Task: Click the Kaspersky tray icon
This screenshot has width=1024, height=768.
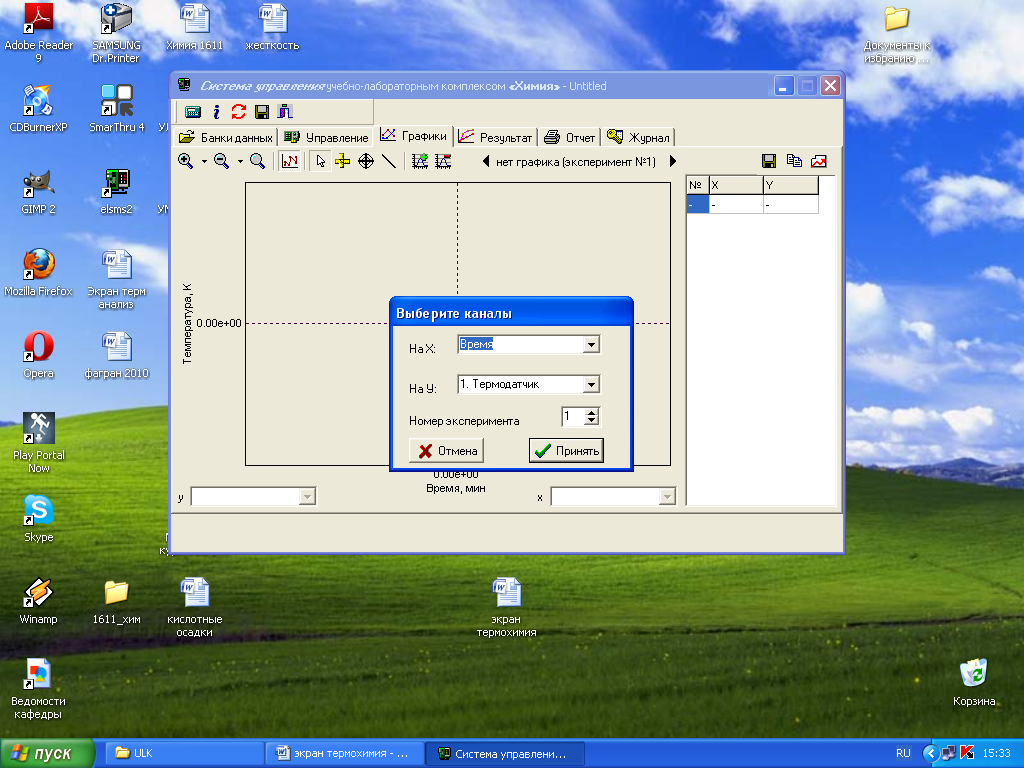Action: click(967, 753)
